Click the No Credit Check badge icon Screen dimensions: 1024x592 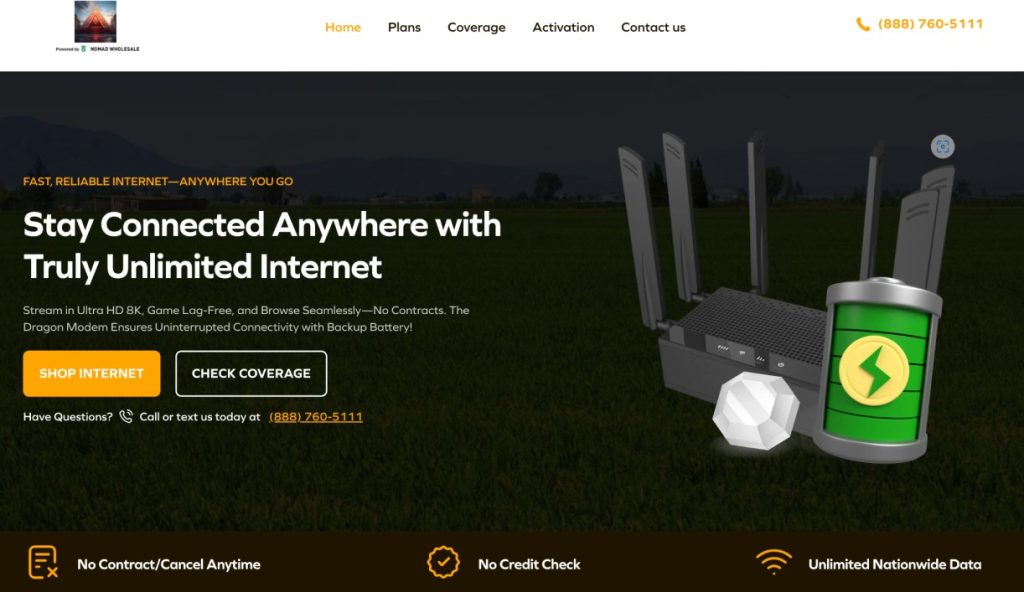click(x=443, y=562)
